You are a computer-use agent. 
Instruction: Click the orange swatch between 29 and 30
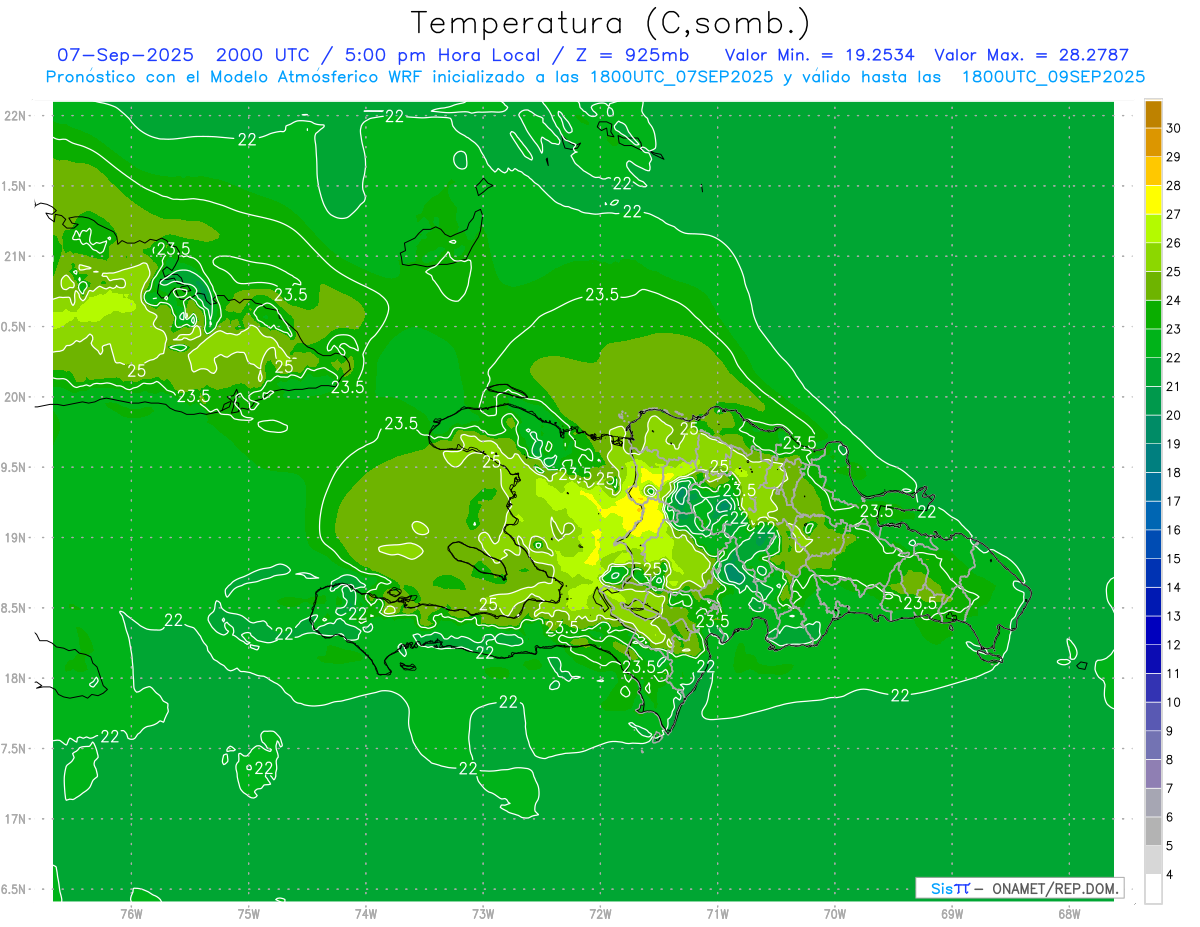click(x=1153, y=143)
